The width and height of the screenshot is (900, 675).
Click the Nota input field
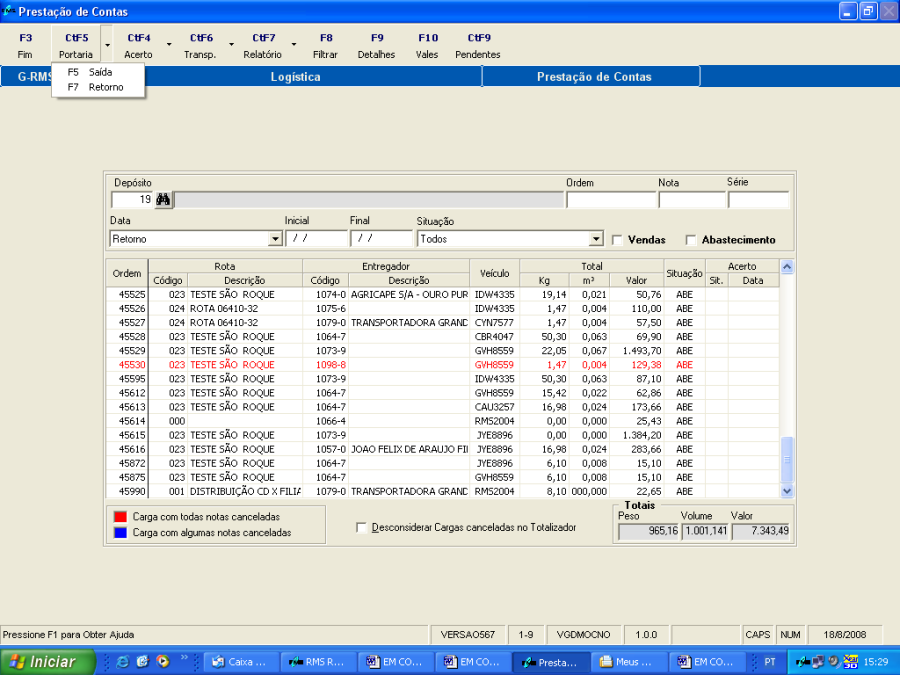[692, 199]
